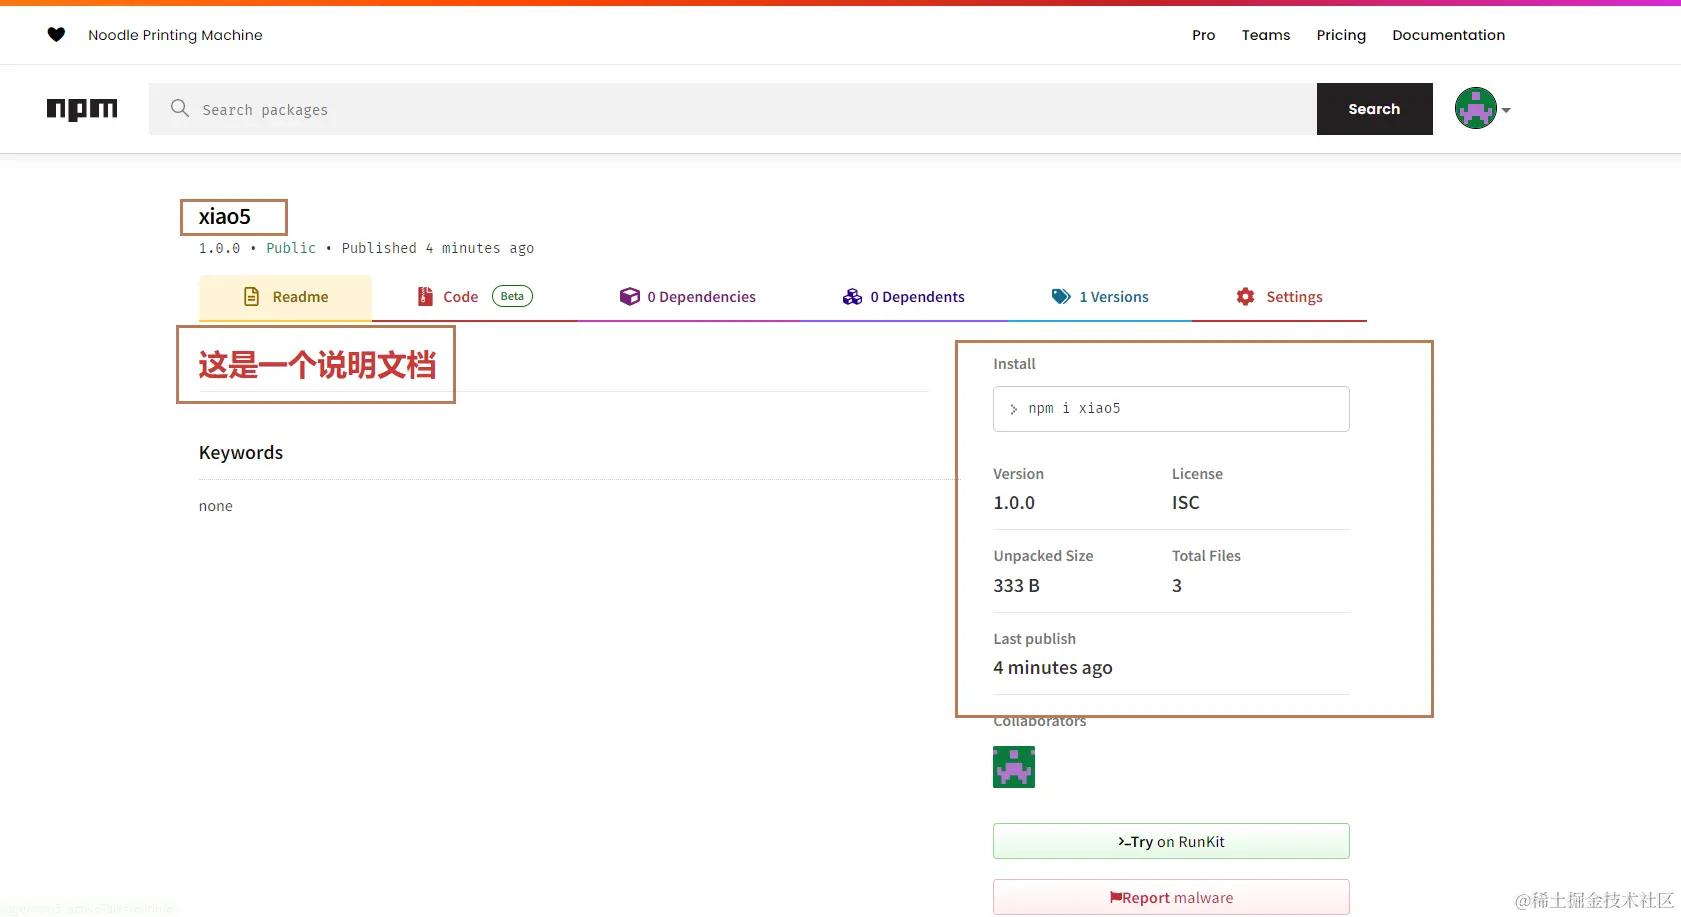Click the Dependents cubes icon
The width and height of the screenshot is (1681, 917).
point(852,297)
